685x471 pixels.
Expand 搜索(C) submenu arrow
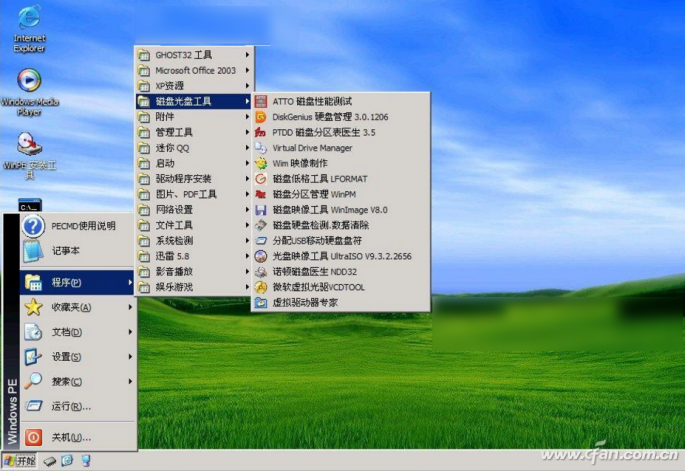click(130, 381)
